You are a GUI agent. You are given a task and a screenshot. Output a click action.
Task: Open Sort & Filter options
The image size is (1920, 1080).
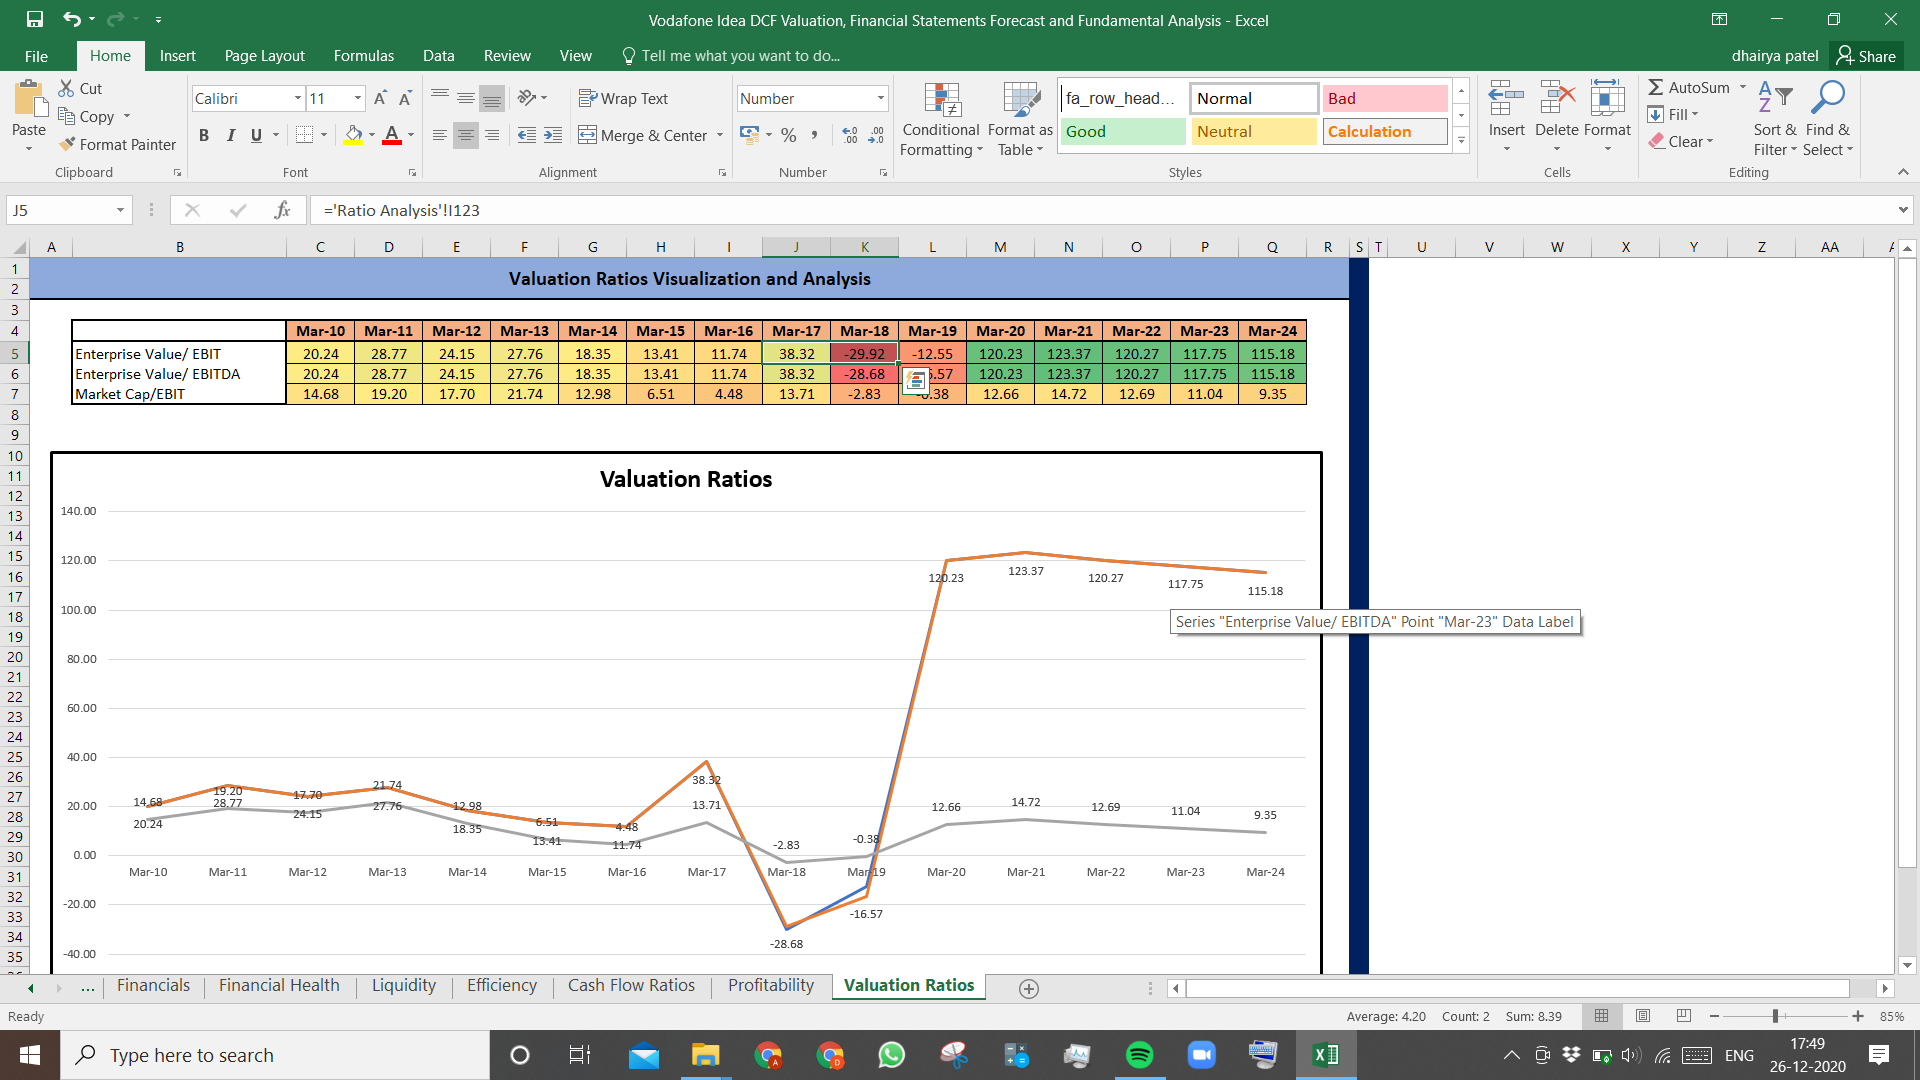point(1775,118)
